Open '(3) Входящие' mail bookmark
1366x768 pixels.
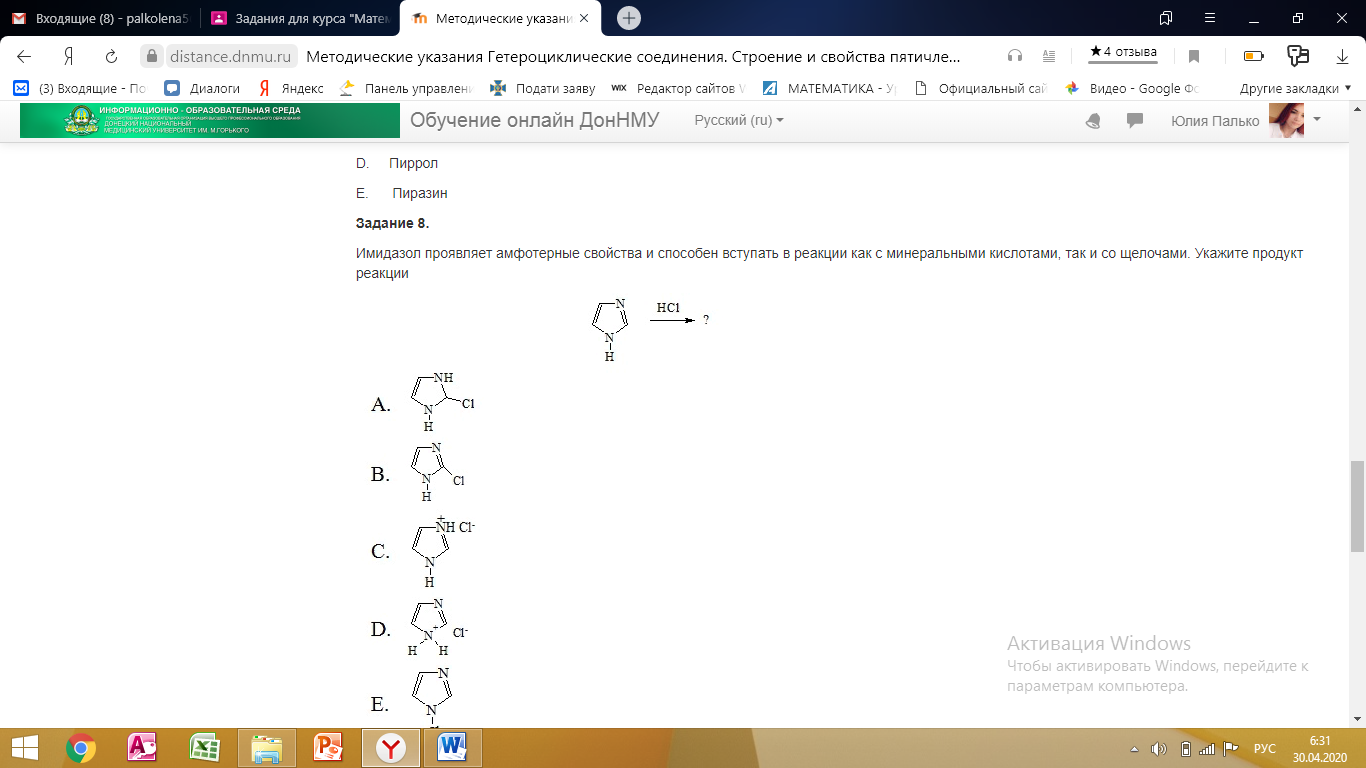tap(78, 88)
